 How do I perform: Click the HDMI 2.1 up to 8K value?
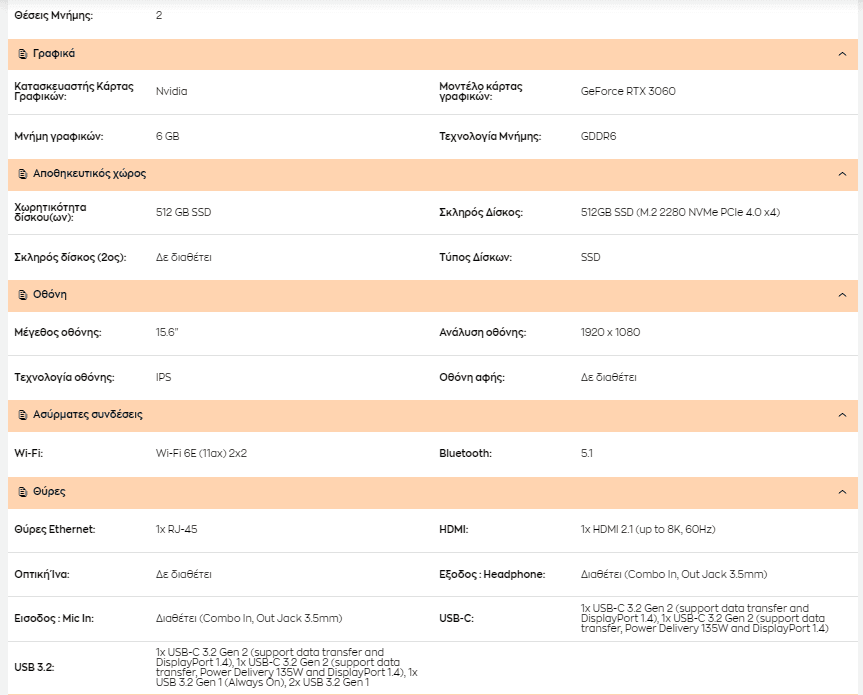[648, 529]
